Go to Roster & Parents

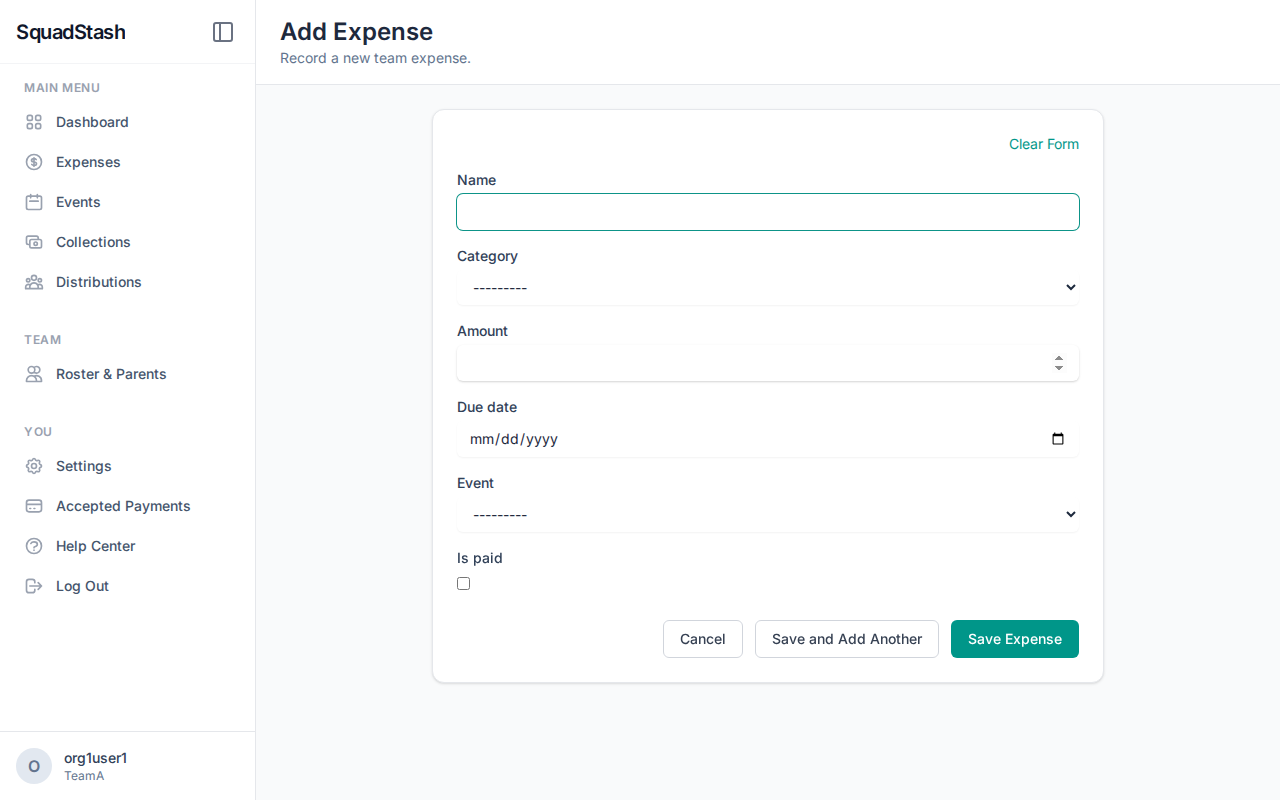tap(111, 373)
